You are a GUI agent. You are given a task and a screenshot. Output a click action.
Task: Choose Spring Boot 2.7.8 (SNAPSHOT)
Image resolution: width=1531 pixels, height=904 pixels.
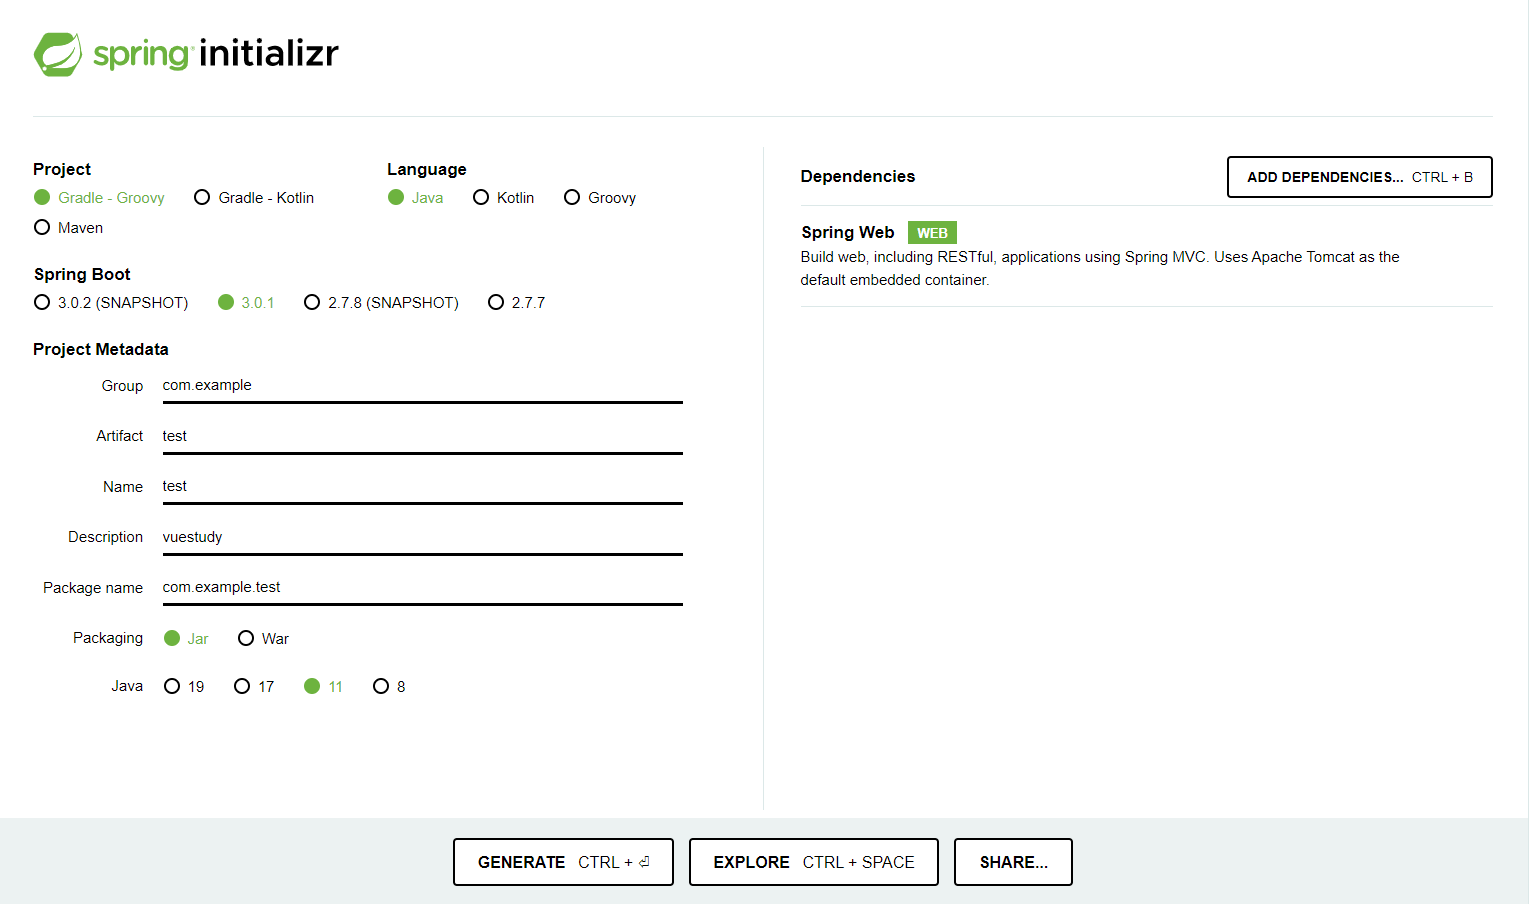[381, 303]
